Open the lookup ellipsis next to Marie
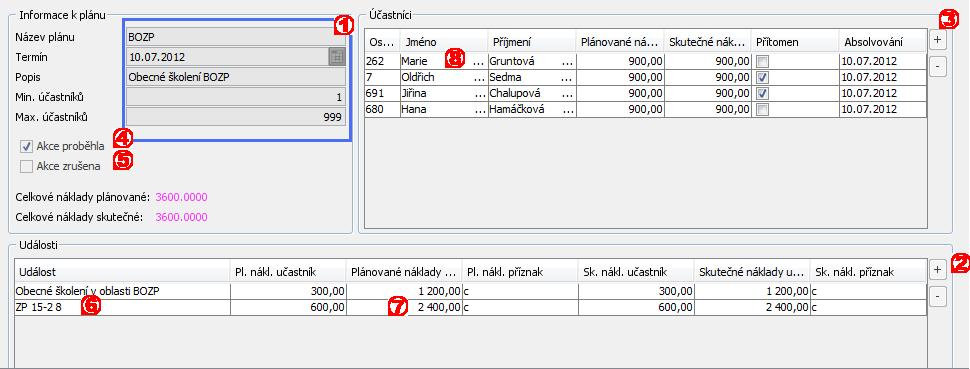 (x=479, y=61)
